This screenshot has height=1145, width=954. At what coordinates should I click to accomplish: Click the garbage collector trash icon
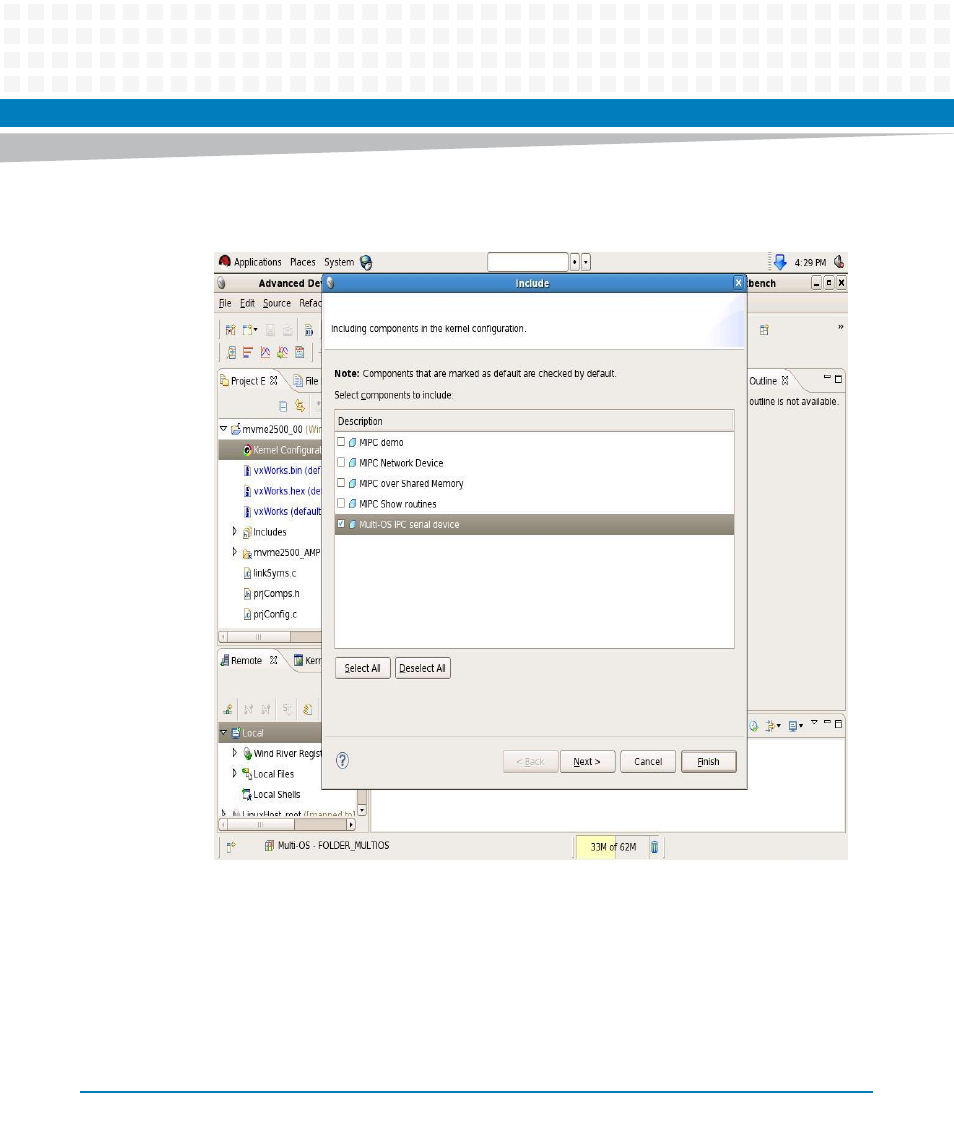655,847
